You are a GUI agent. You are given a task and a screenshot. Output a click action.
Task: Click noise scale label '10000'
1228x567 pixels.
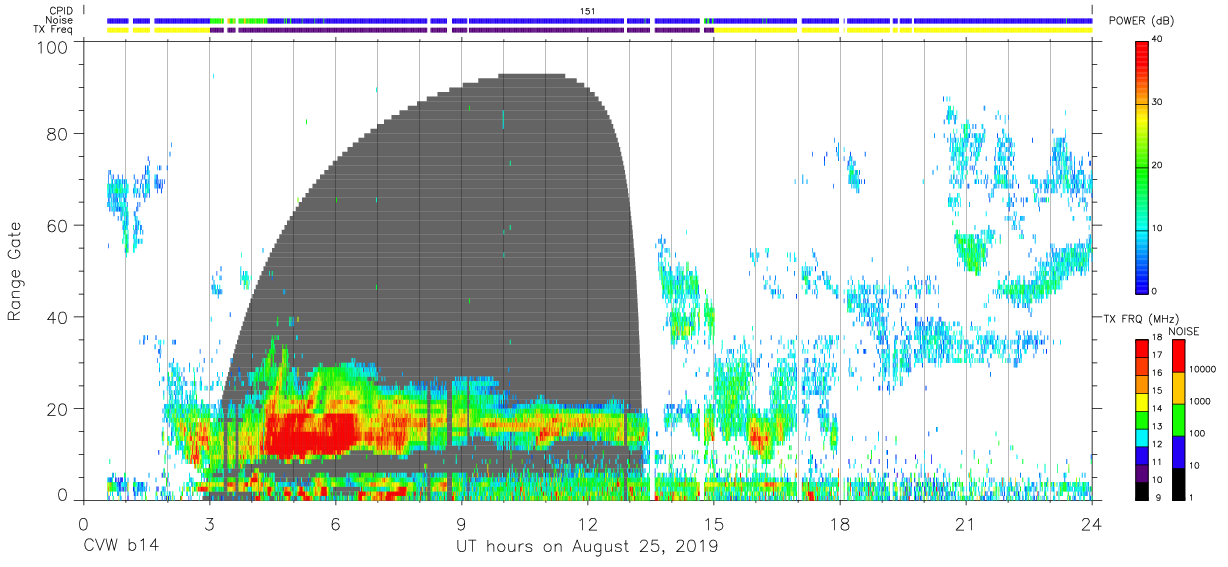pos(1203,369)
